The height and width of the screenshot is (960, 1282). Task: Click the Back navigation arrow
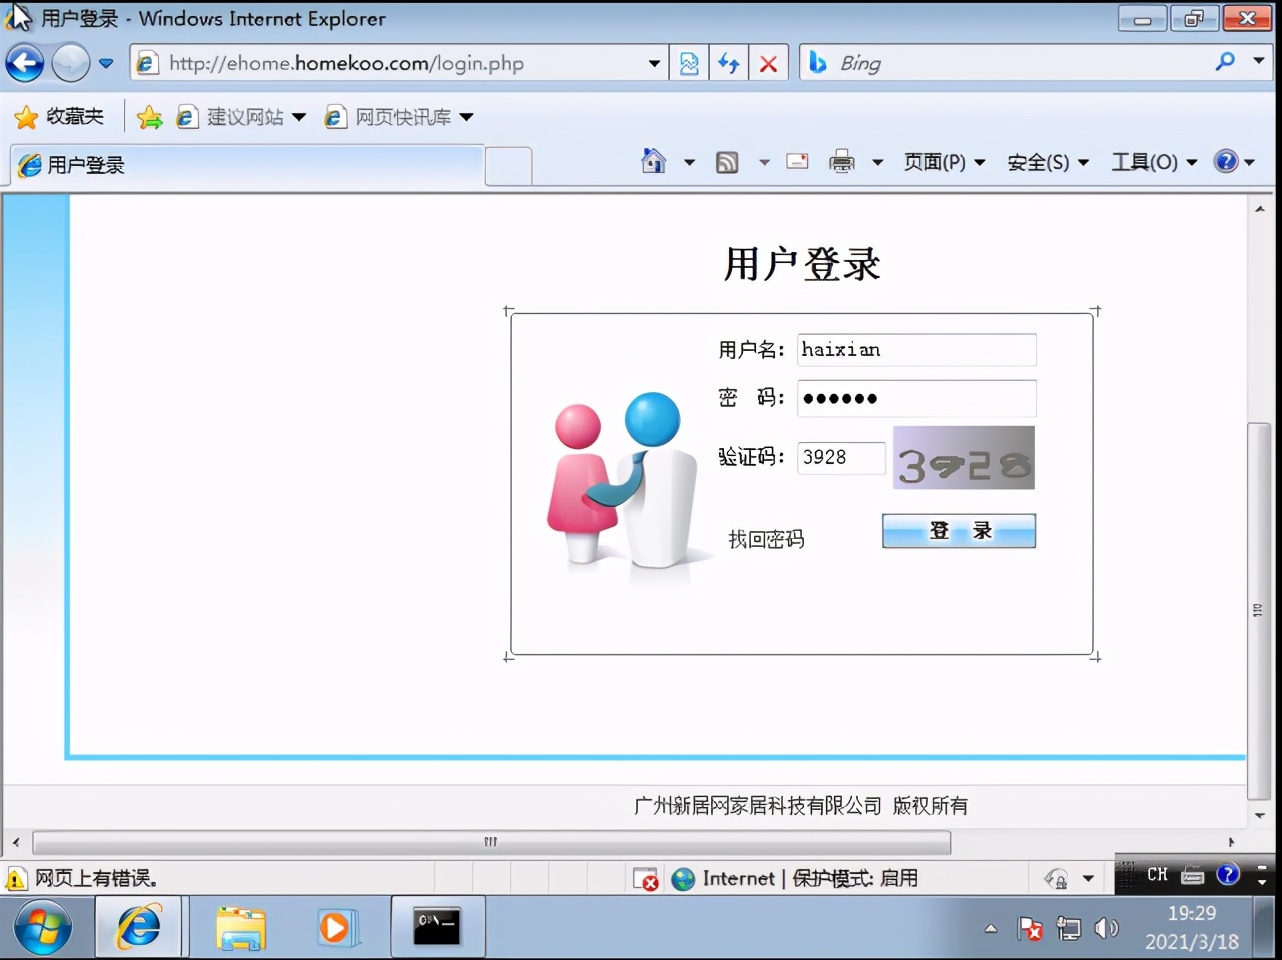pos(24,62)
